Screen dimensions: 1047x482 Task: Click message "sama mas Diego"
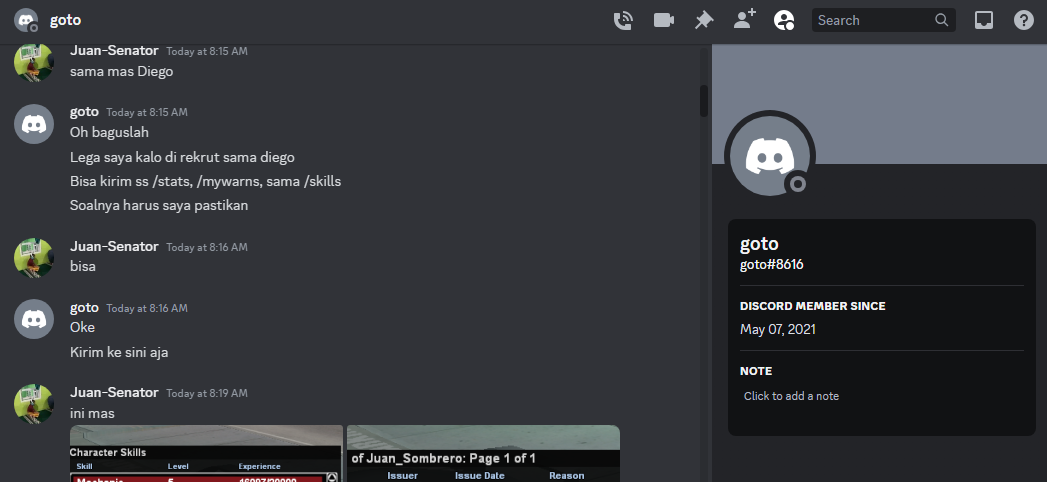point(122,71)
